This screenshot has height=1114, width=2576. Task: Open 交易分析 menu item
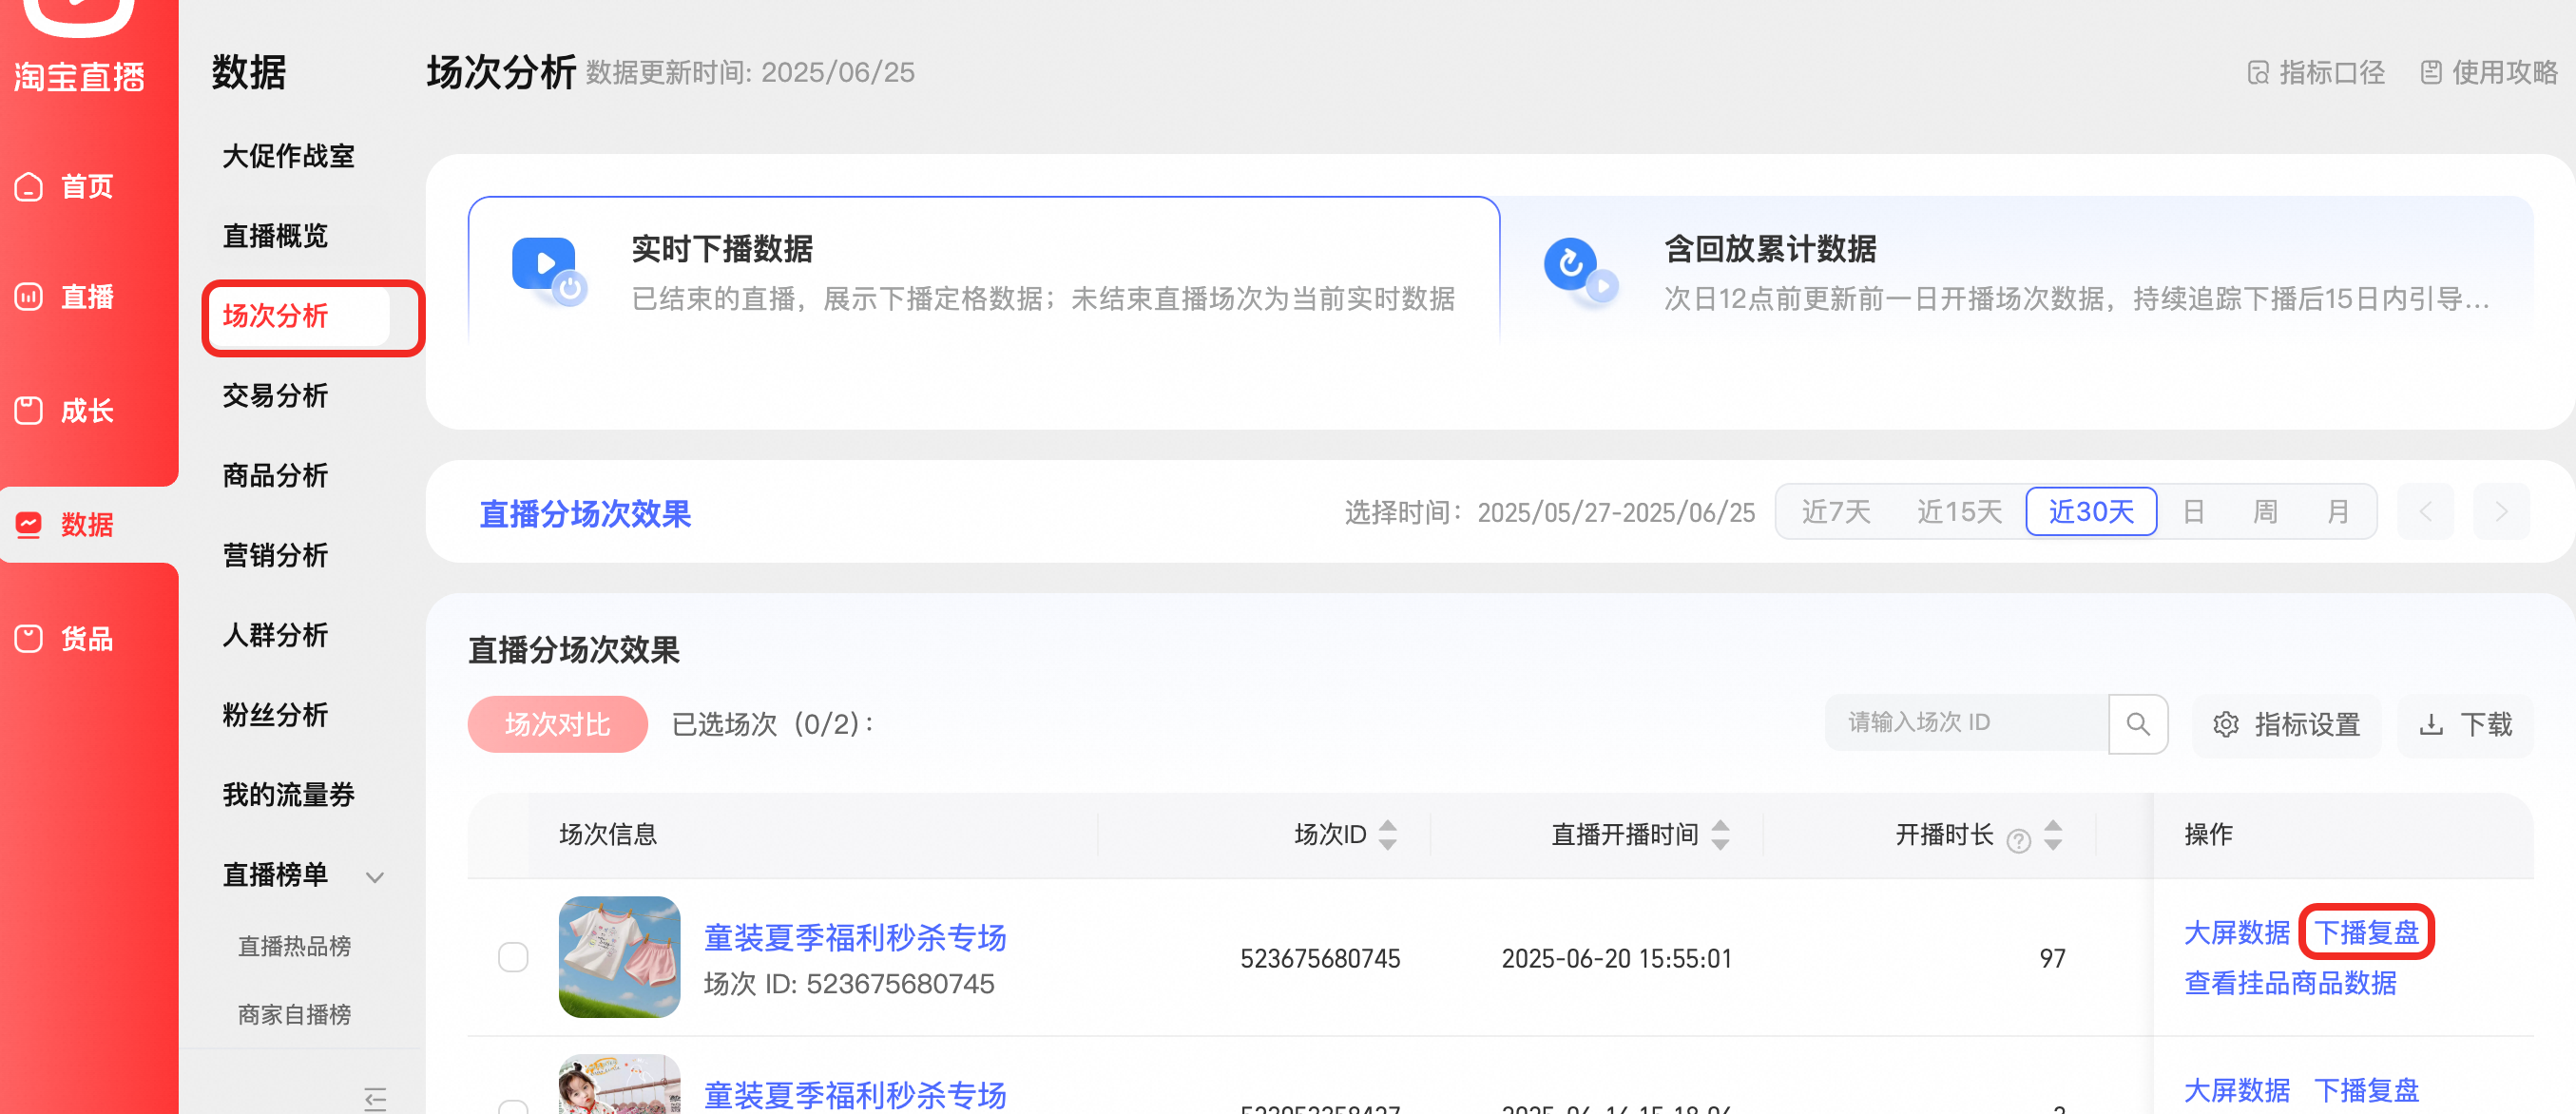[x=275, y=396]
